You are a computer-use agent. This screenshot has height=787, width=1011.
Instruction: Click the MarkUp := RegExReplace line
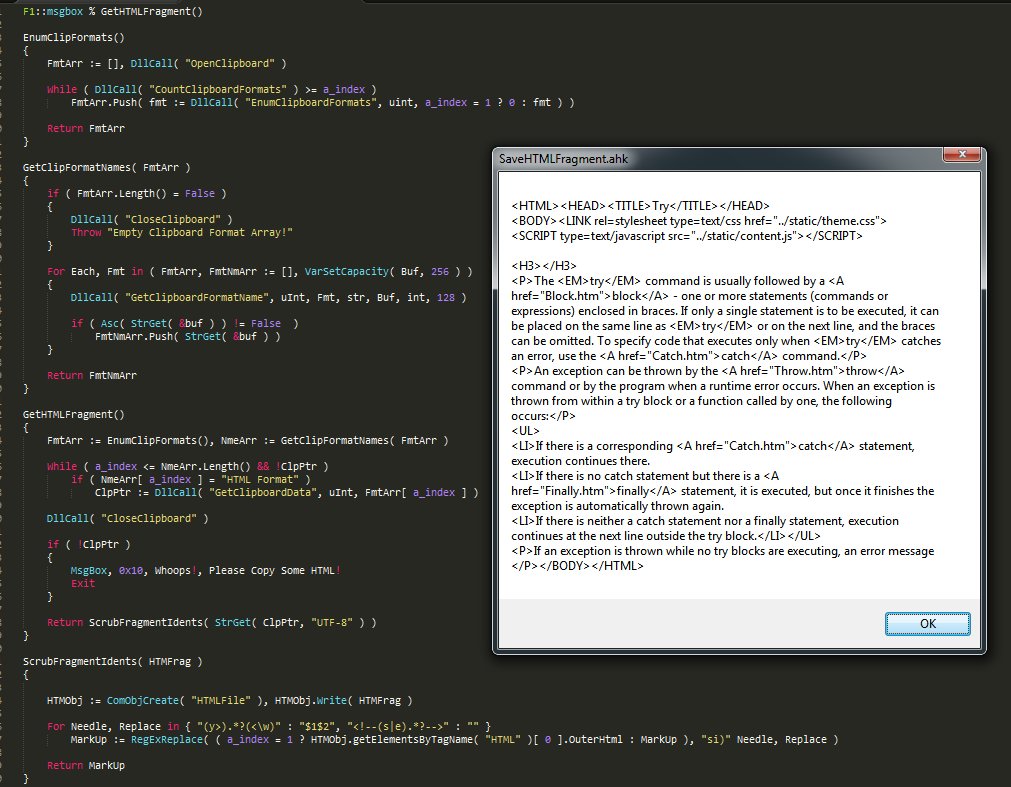pyautogui.click(x=455, y=739)
